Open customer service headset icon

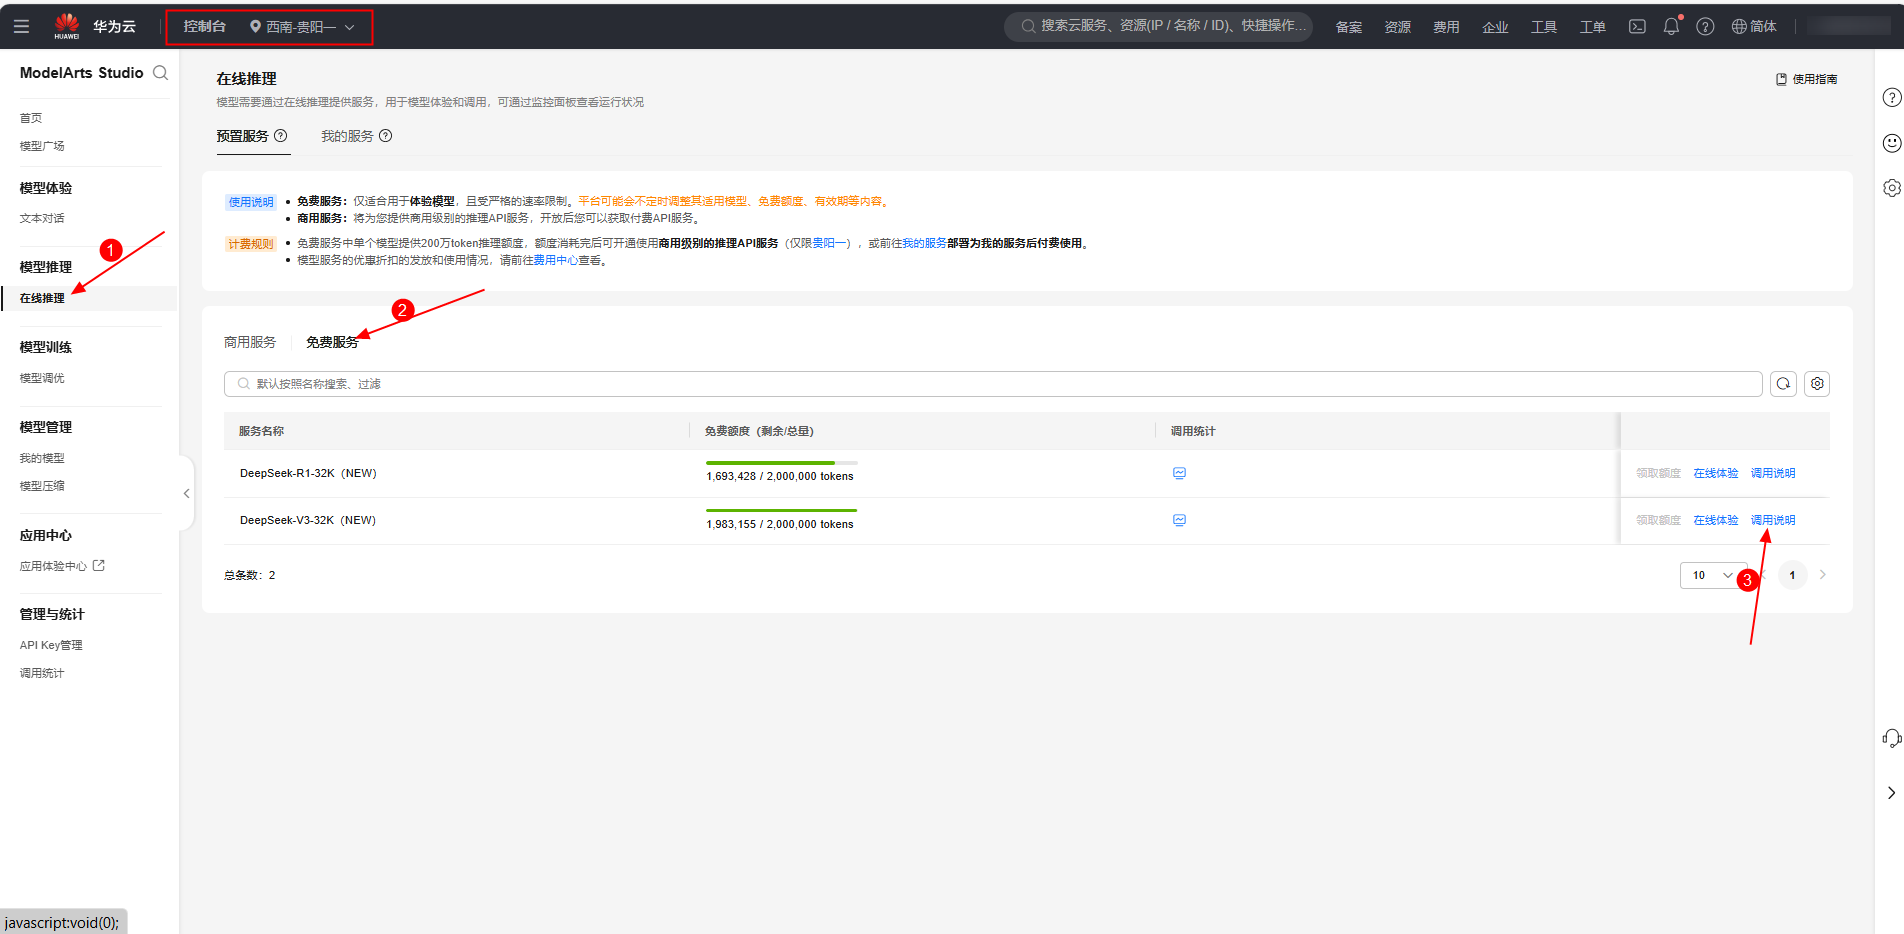point(1891,738)
